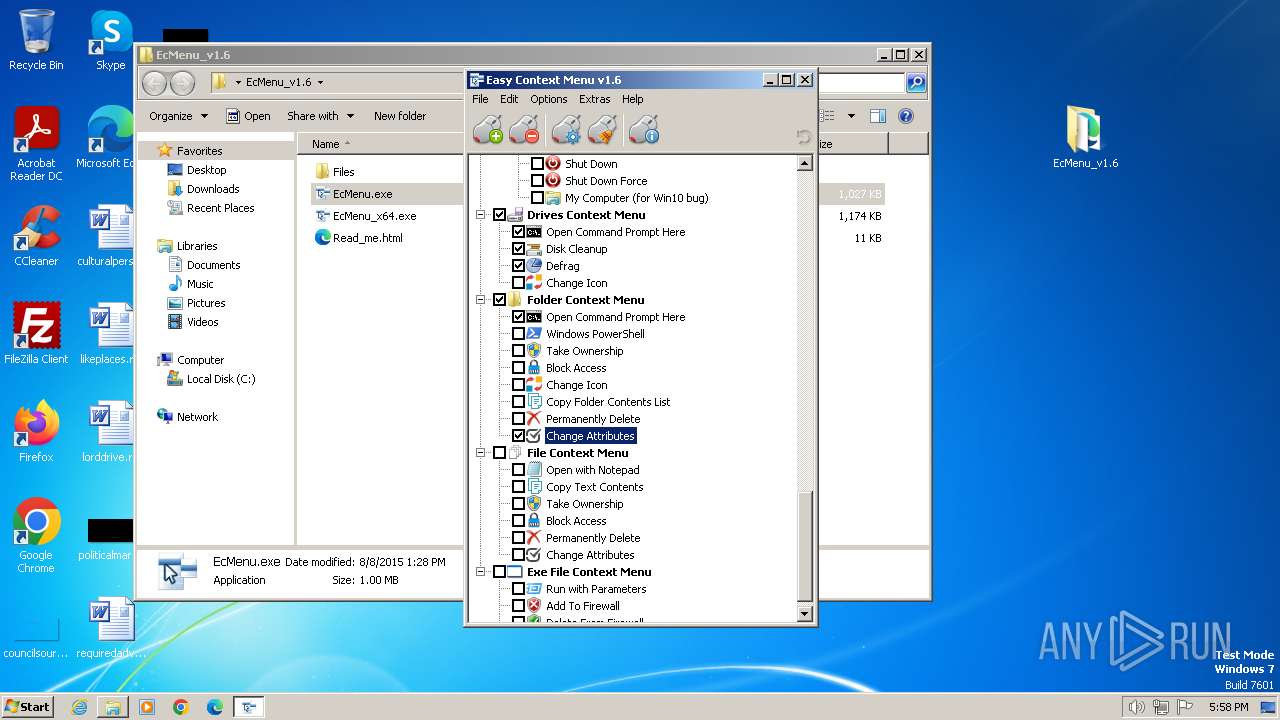This screenshot has width=1280, height=720.
Task: Click the About mouse icon with blue info
Action: [644, 130]
